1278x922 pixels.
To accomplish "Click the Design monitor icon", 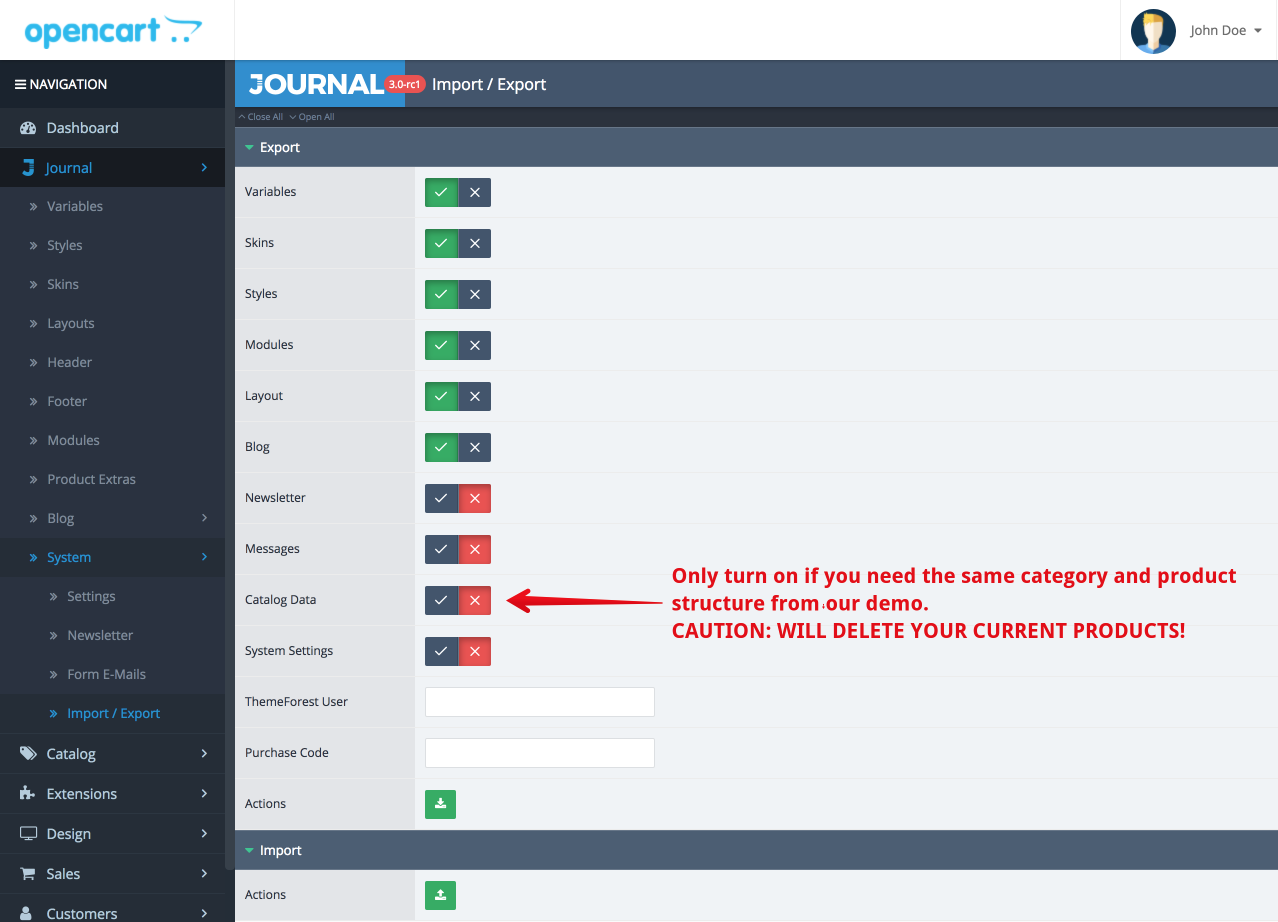I will pyautogui.click(x=28, y=833).
